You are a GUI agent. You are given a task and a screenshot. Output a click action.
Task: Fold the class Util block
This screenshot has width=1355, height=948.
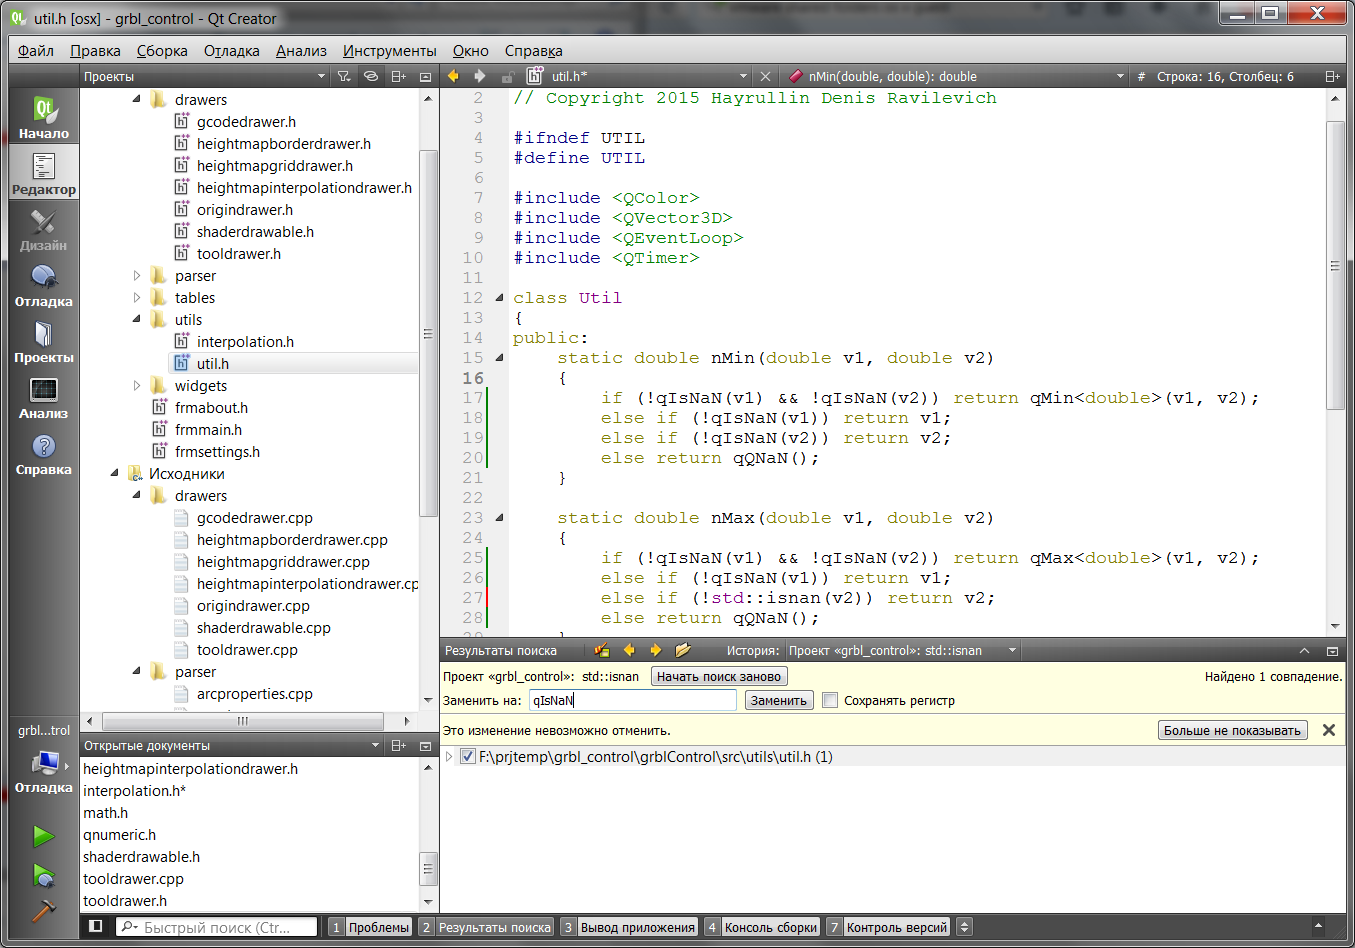(x=499, y=298)
